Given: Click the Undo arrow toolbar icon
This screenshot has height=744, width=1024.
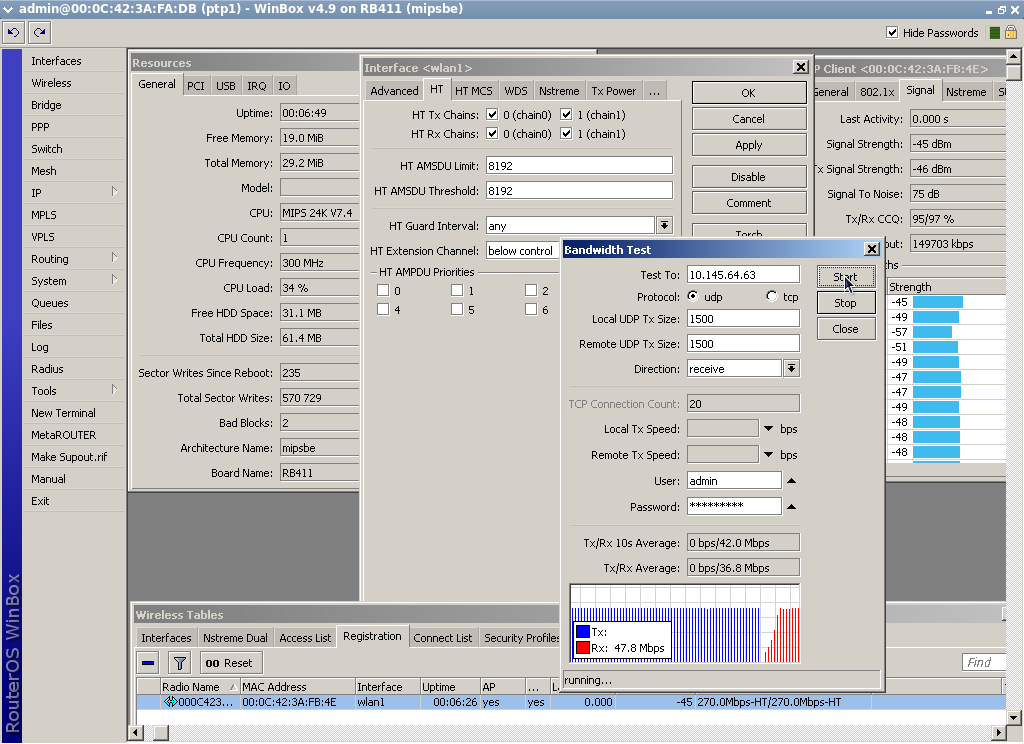Looking at the screenshot, I should [13, 32].
